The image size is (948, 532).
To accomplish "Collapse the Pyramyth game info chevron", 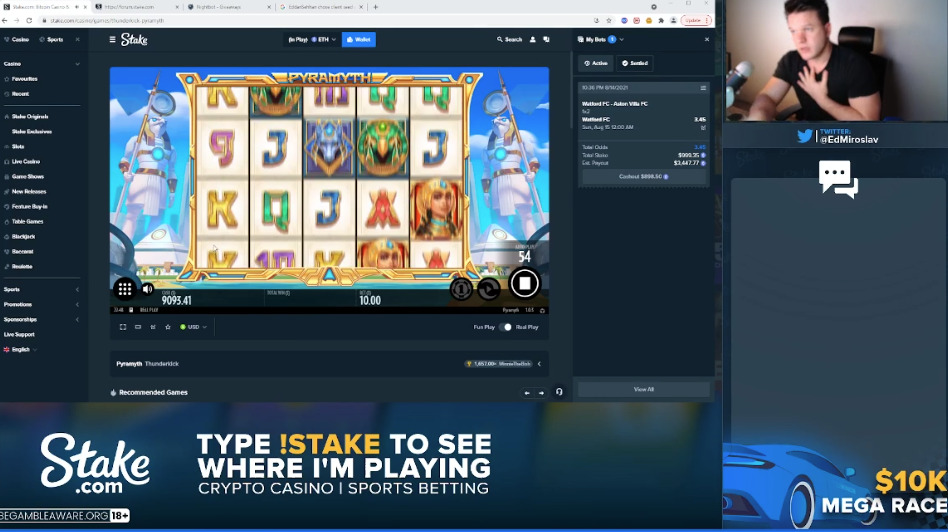I will tap(539, 364).
